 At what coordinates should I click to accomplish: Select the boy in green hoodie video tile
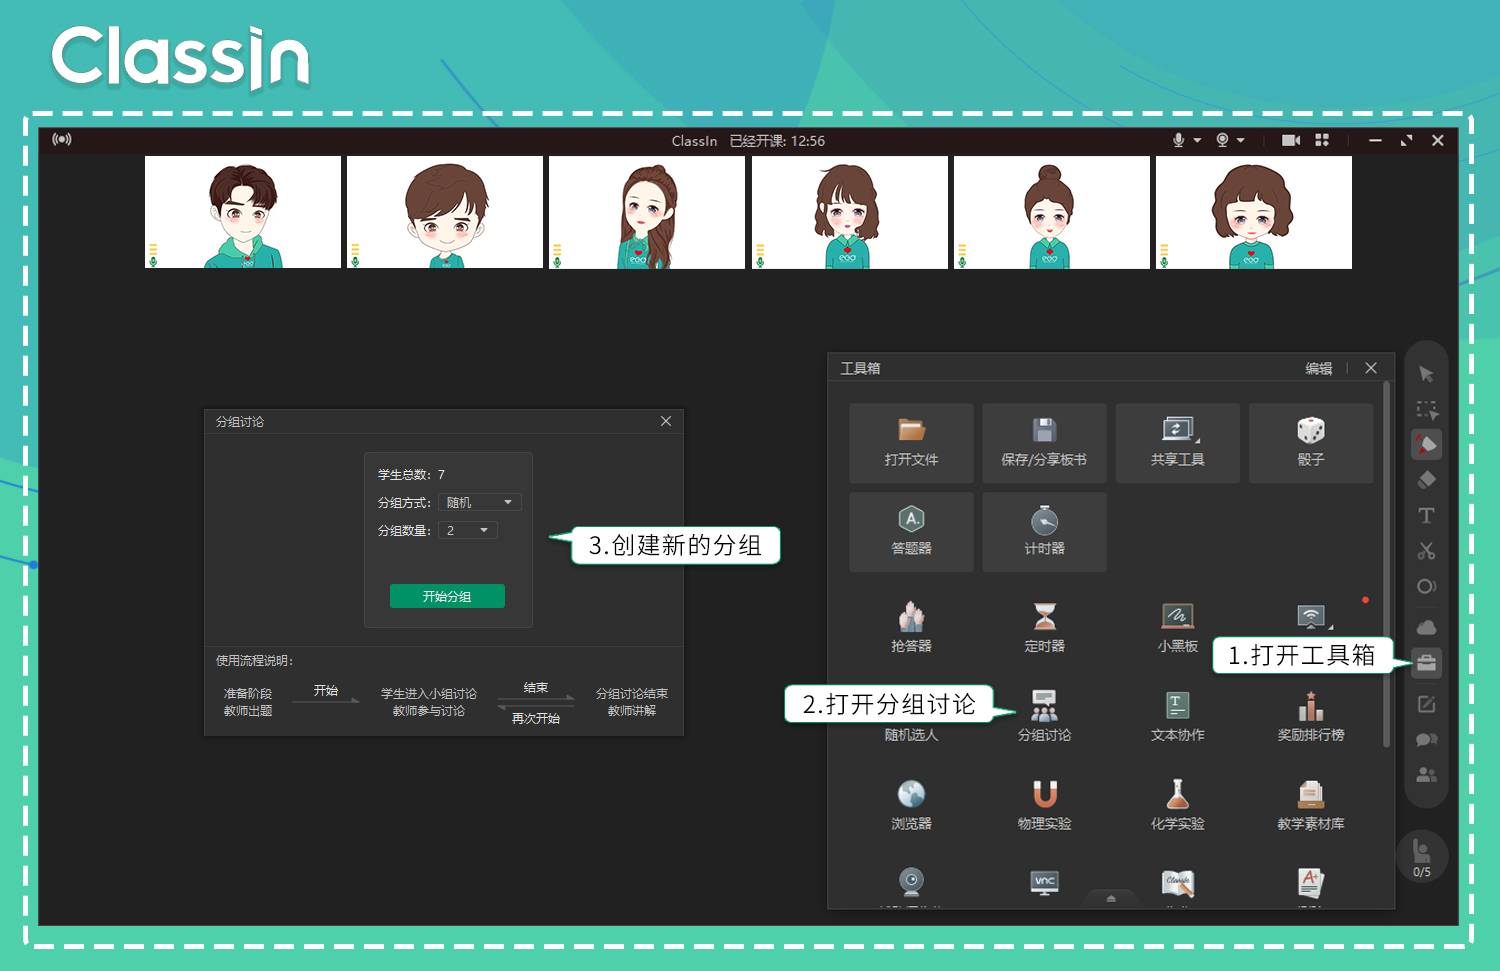pyautogui.click(x=243, y=212)
